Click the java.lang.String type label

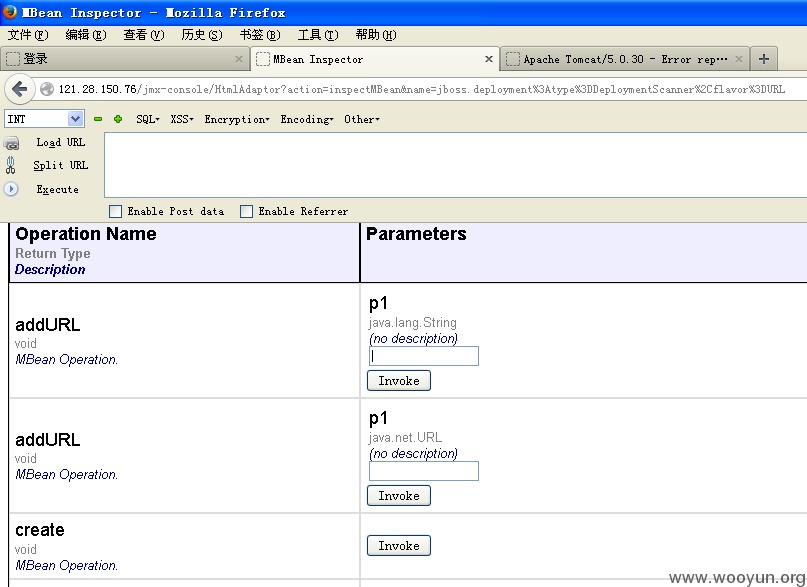tap(413, 323)
